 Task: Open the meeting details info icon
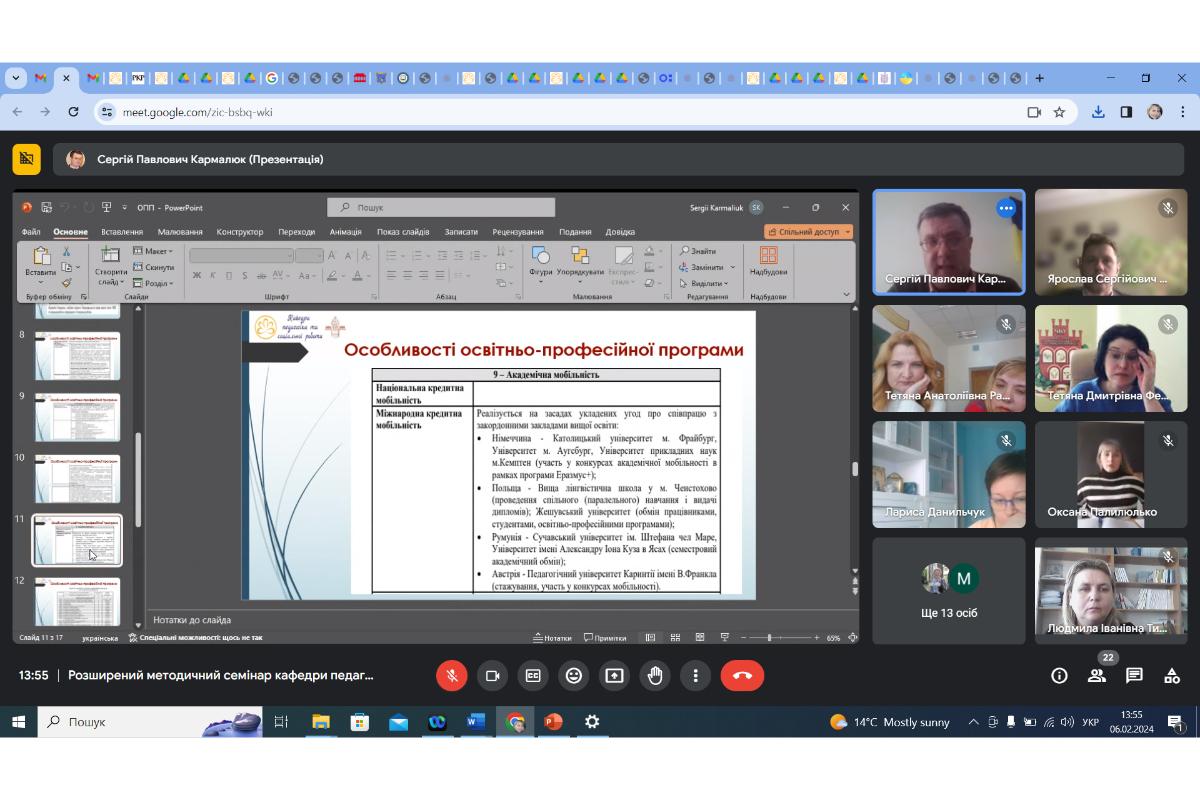(1059, 676)
